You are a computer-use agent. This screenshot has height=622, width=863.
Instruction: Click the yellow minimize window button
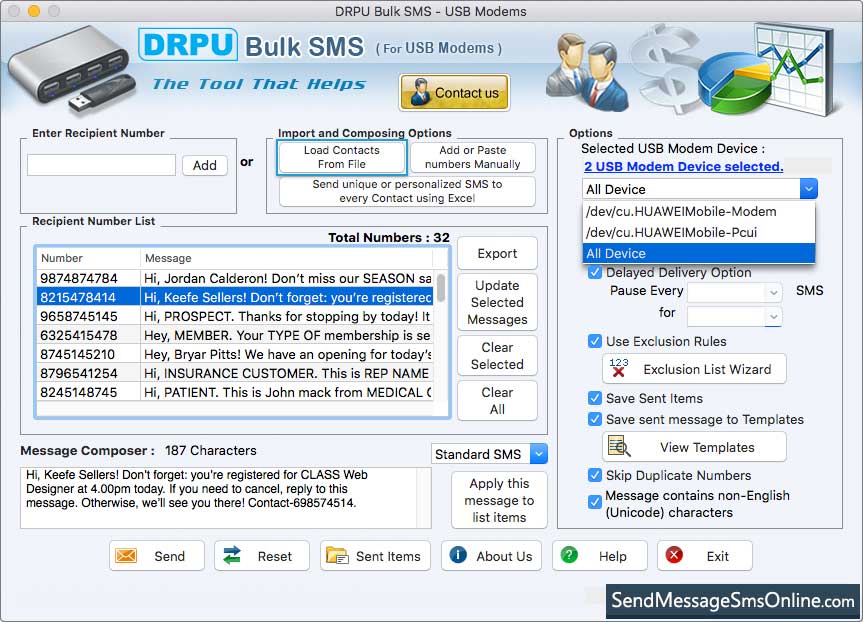34,10
